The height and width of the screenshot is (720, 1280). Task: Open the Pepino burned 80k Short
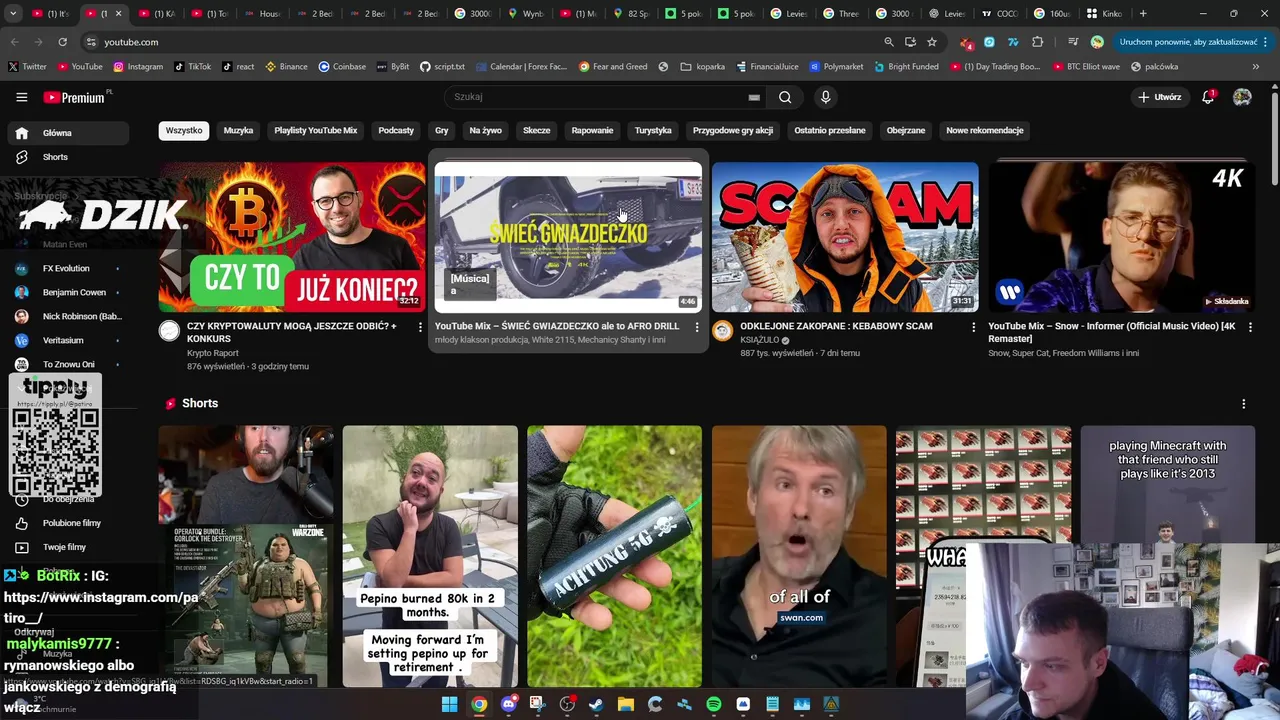click(430, 556)
